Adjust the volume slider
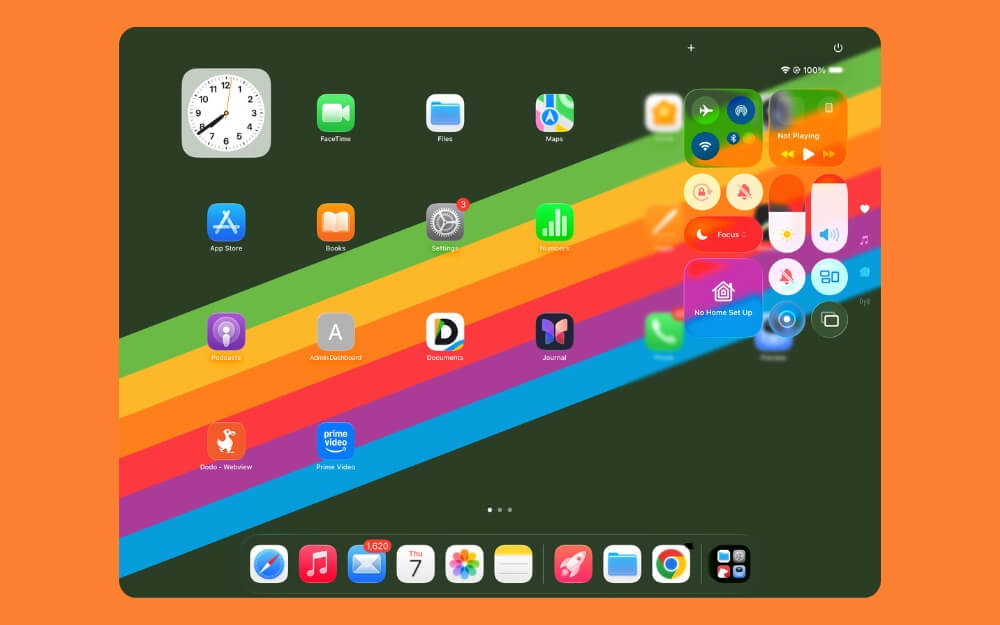The height and width of the screenshot is (625, 1000). click(829, 213)
